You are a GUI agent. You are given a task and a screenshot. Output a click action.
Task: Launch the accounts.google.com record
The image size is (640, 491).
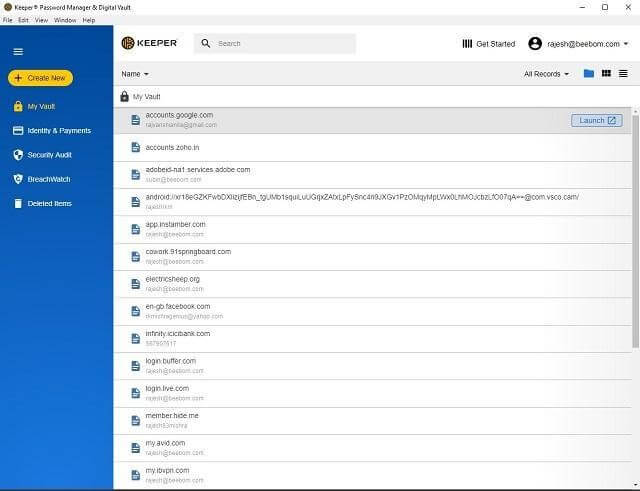click(597, 120)
